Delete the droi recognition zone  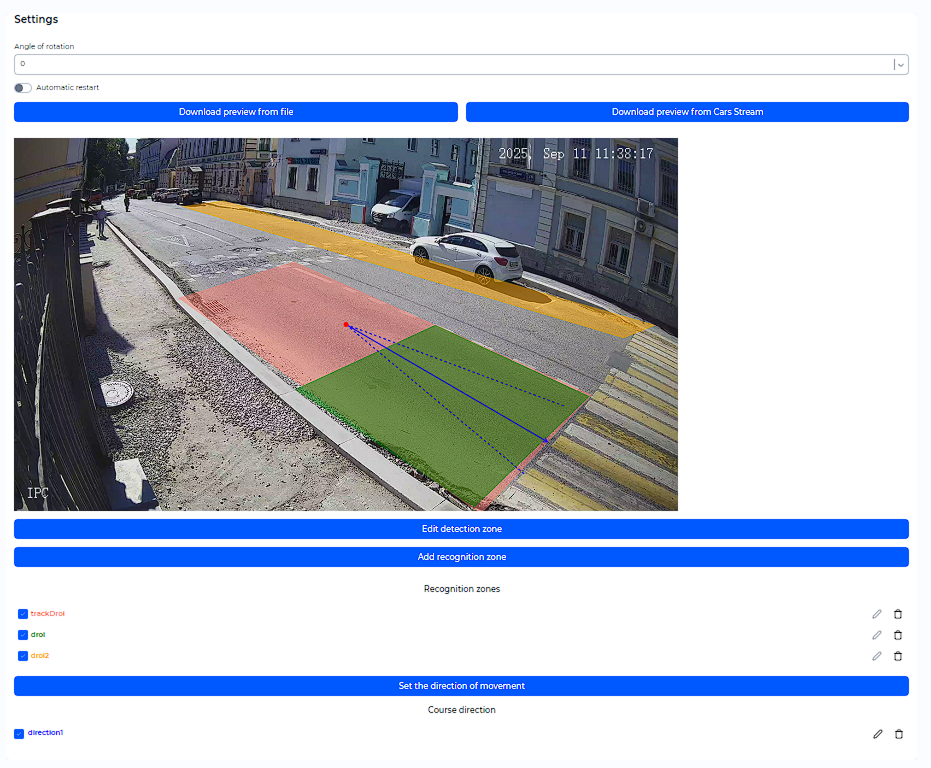pyautogui.click(x=897, y=634)
